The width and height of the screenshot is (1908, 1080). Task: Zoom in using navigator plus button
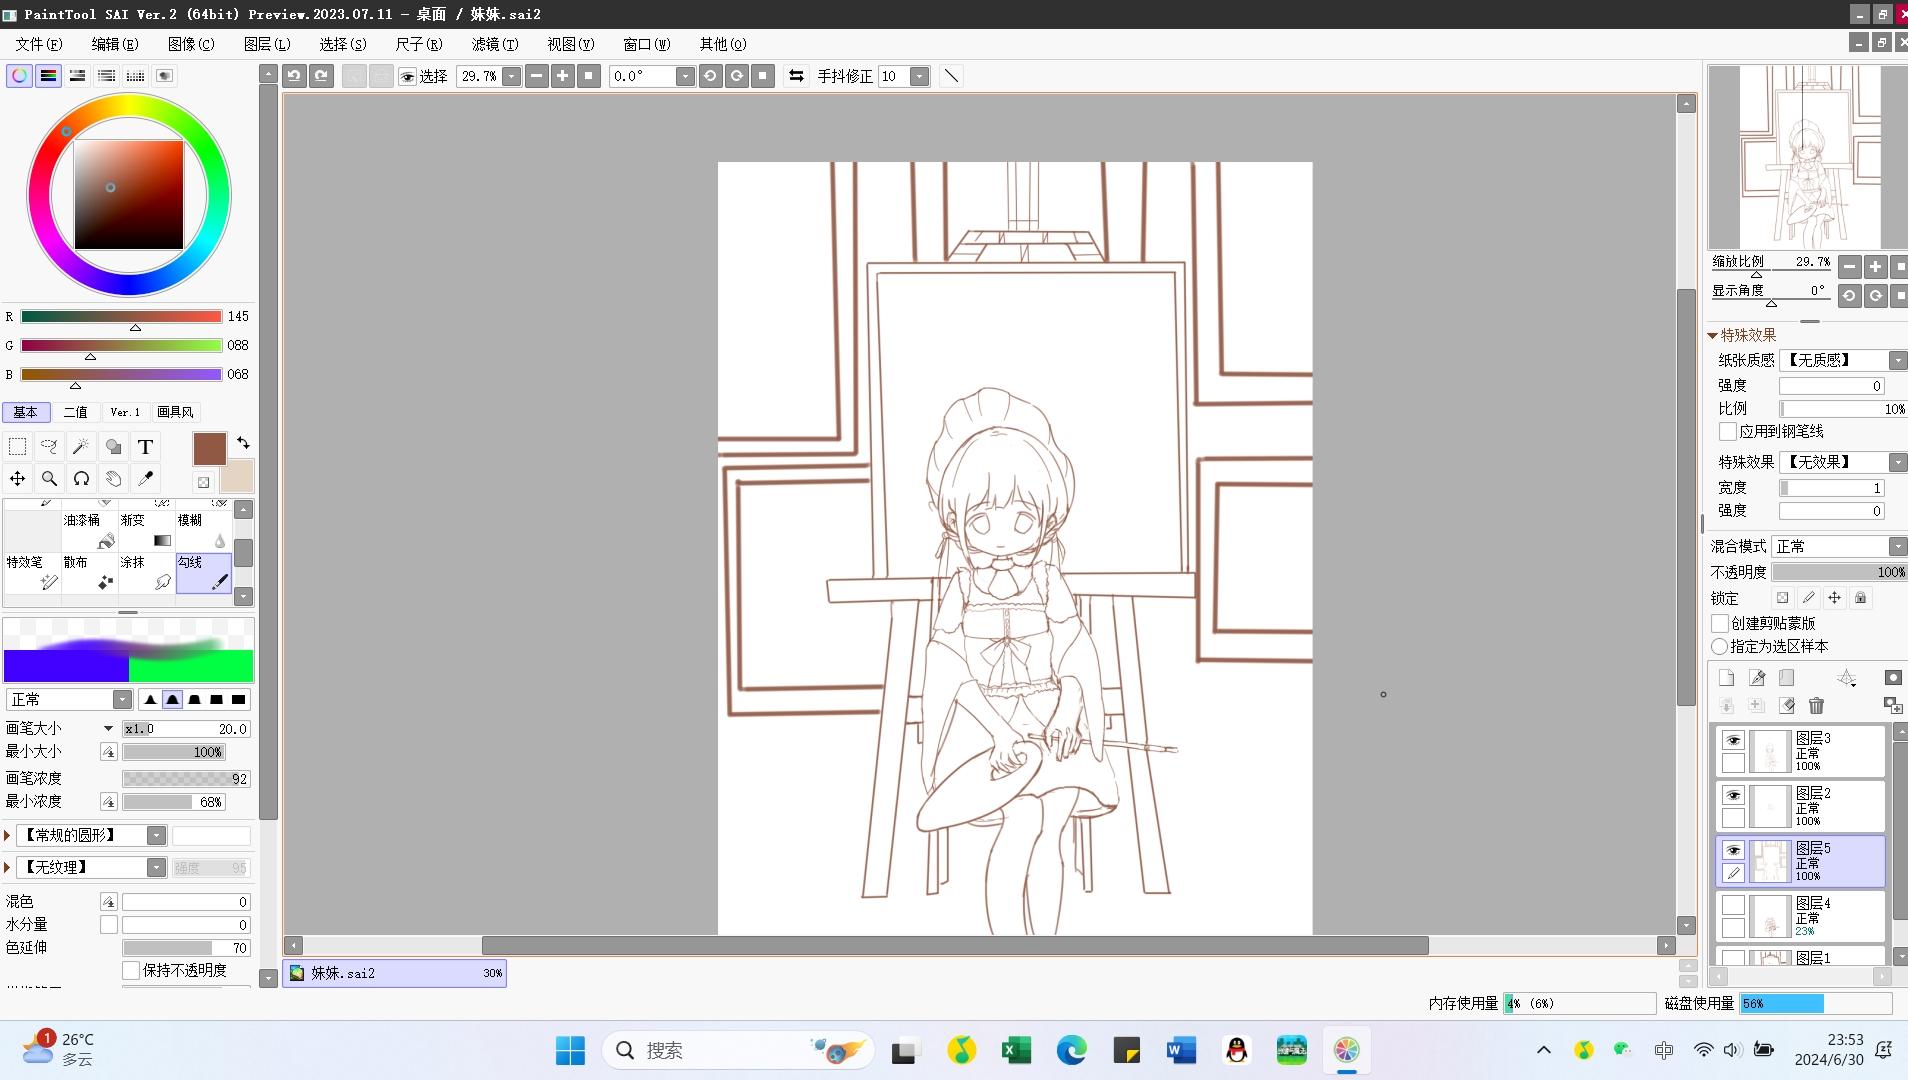(1875, 267)
